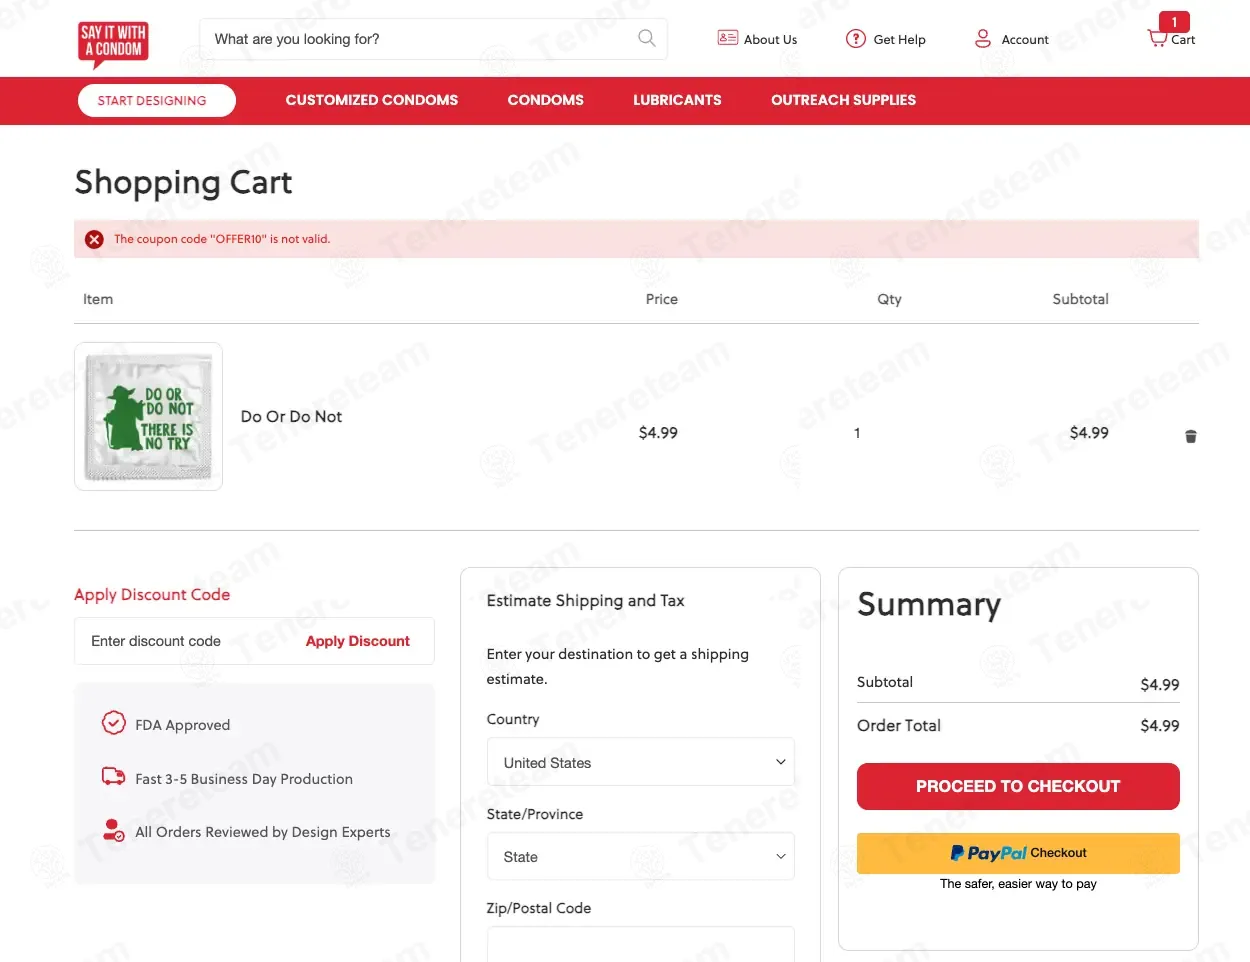
Task: Expand the State/Province dropdown
Action: [640, 857]
